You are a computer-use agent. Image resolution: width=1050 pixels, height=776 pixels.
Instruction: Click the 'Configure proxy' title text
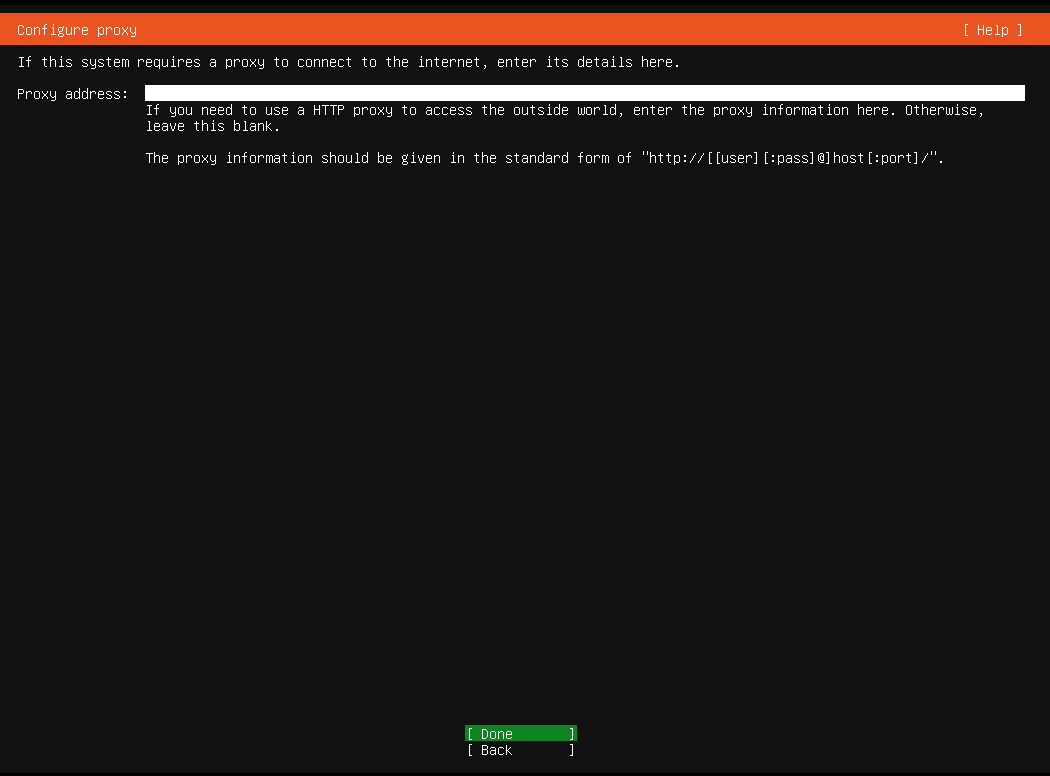pos(77,30)
